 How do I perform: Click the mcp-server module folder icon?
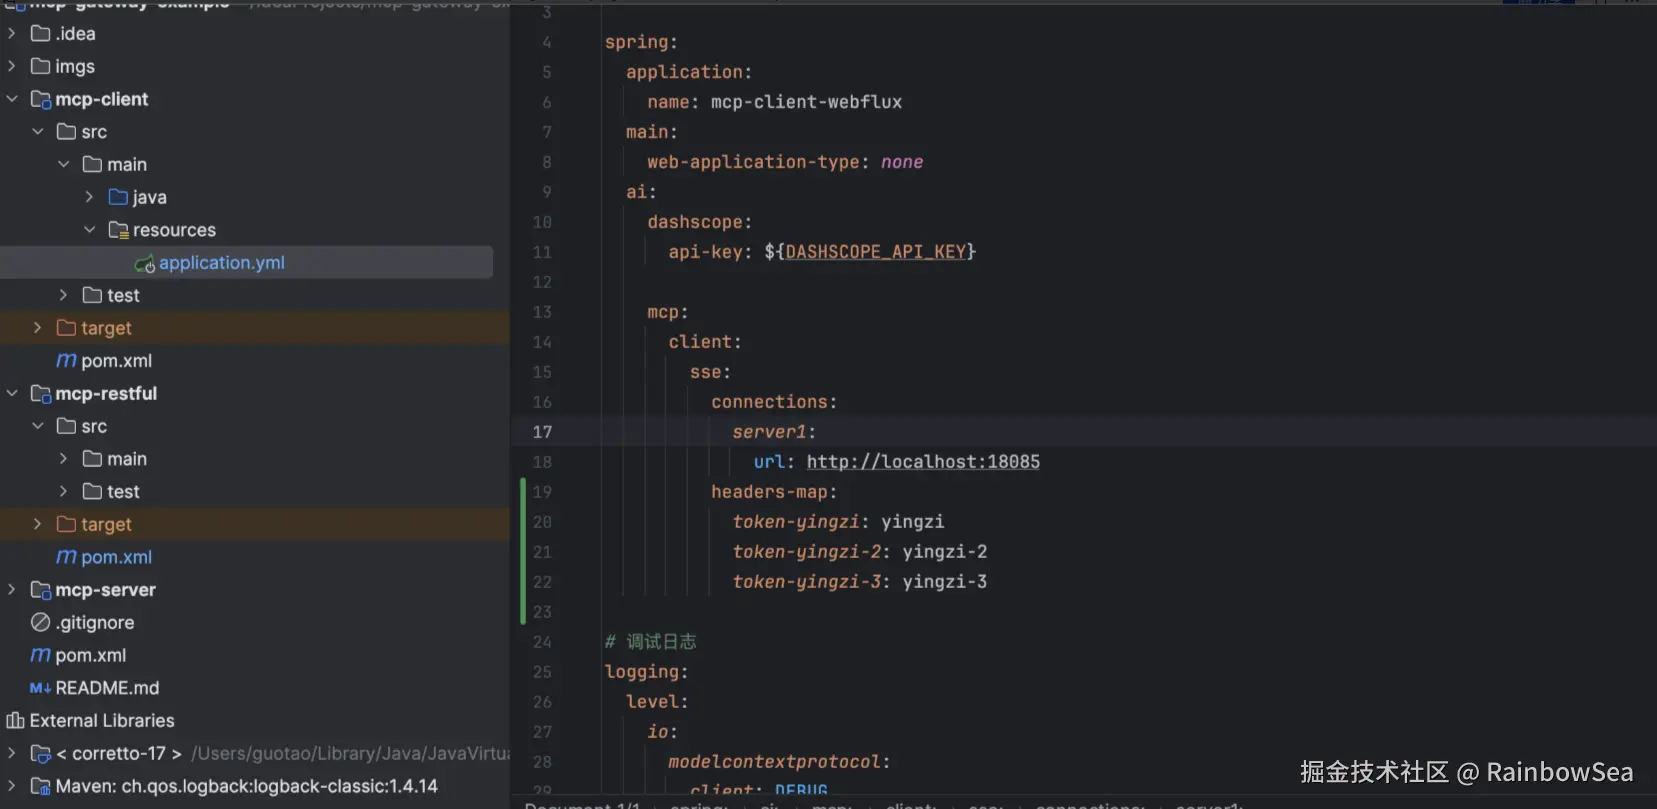[41, 590]
